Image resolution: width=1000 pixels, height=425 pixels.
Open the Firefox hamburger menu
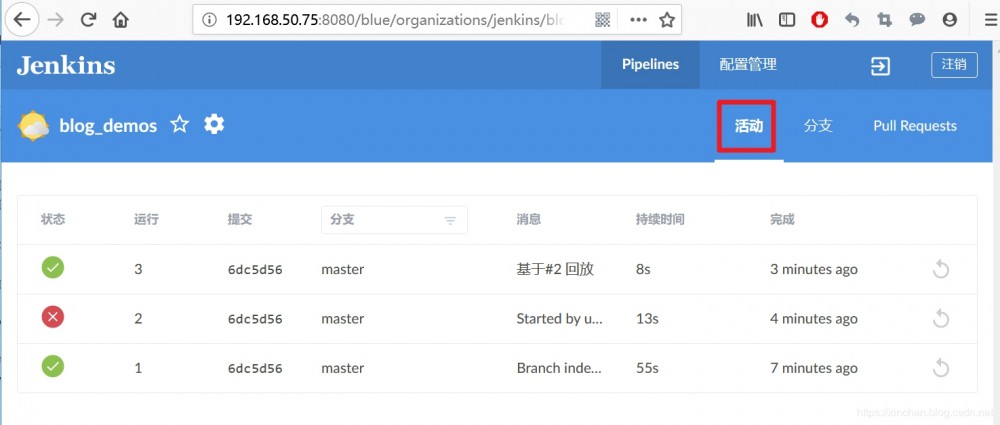point(990,20)
